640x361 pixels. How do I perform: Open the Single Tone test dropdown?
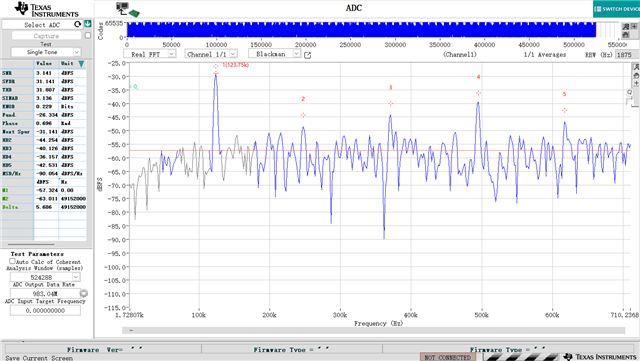pyautogui.click(x=46, y=52)
